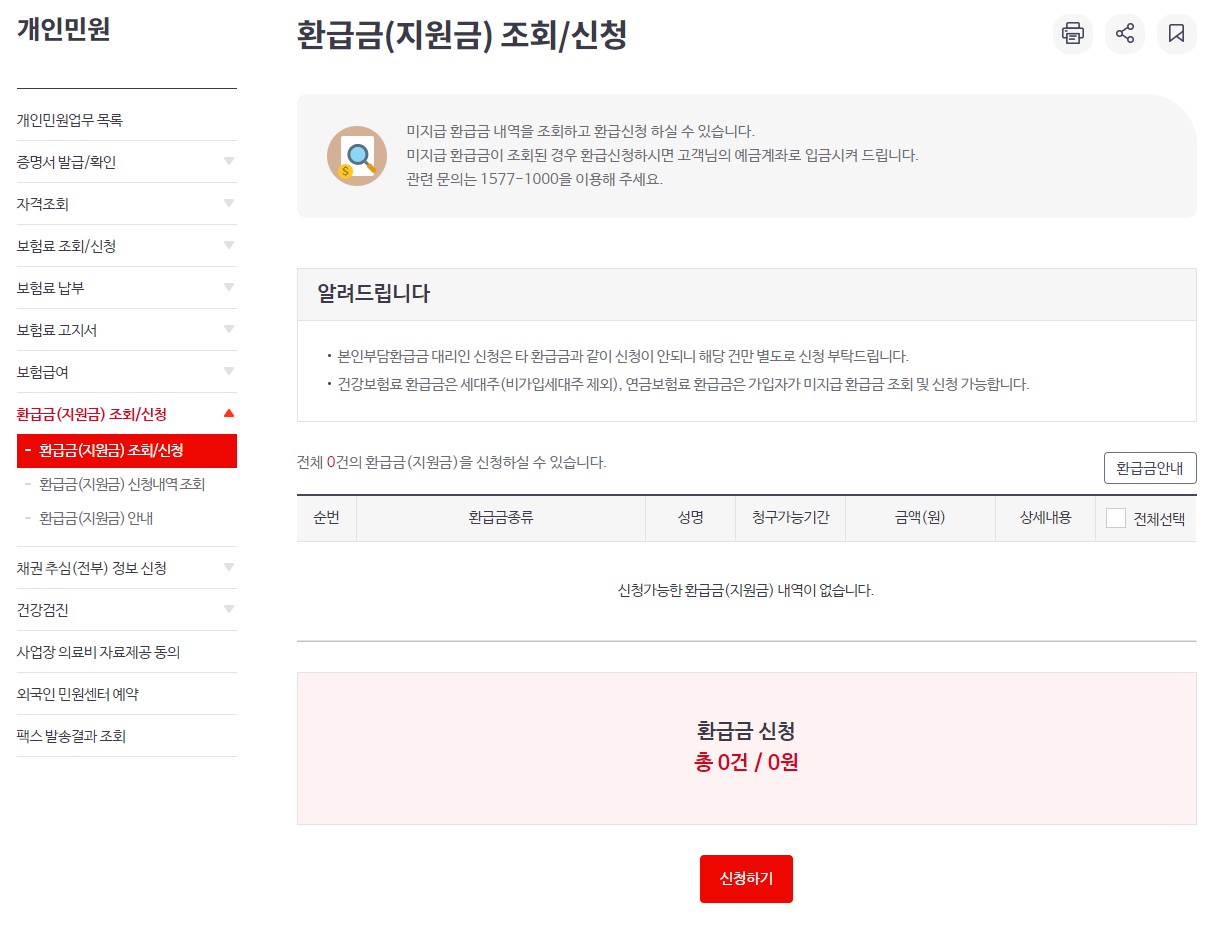Select 환급금(지원금) 신청내역 조회 menu item

tap(125, 484)
